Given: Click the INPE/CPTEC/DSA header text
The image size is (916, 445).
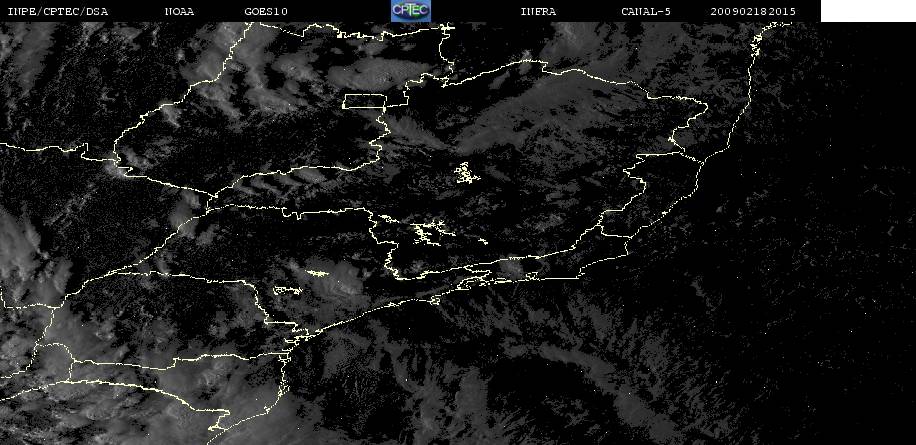Looking at the screenshot, I should click(58, 11).
